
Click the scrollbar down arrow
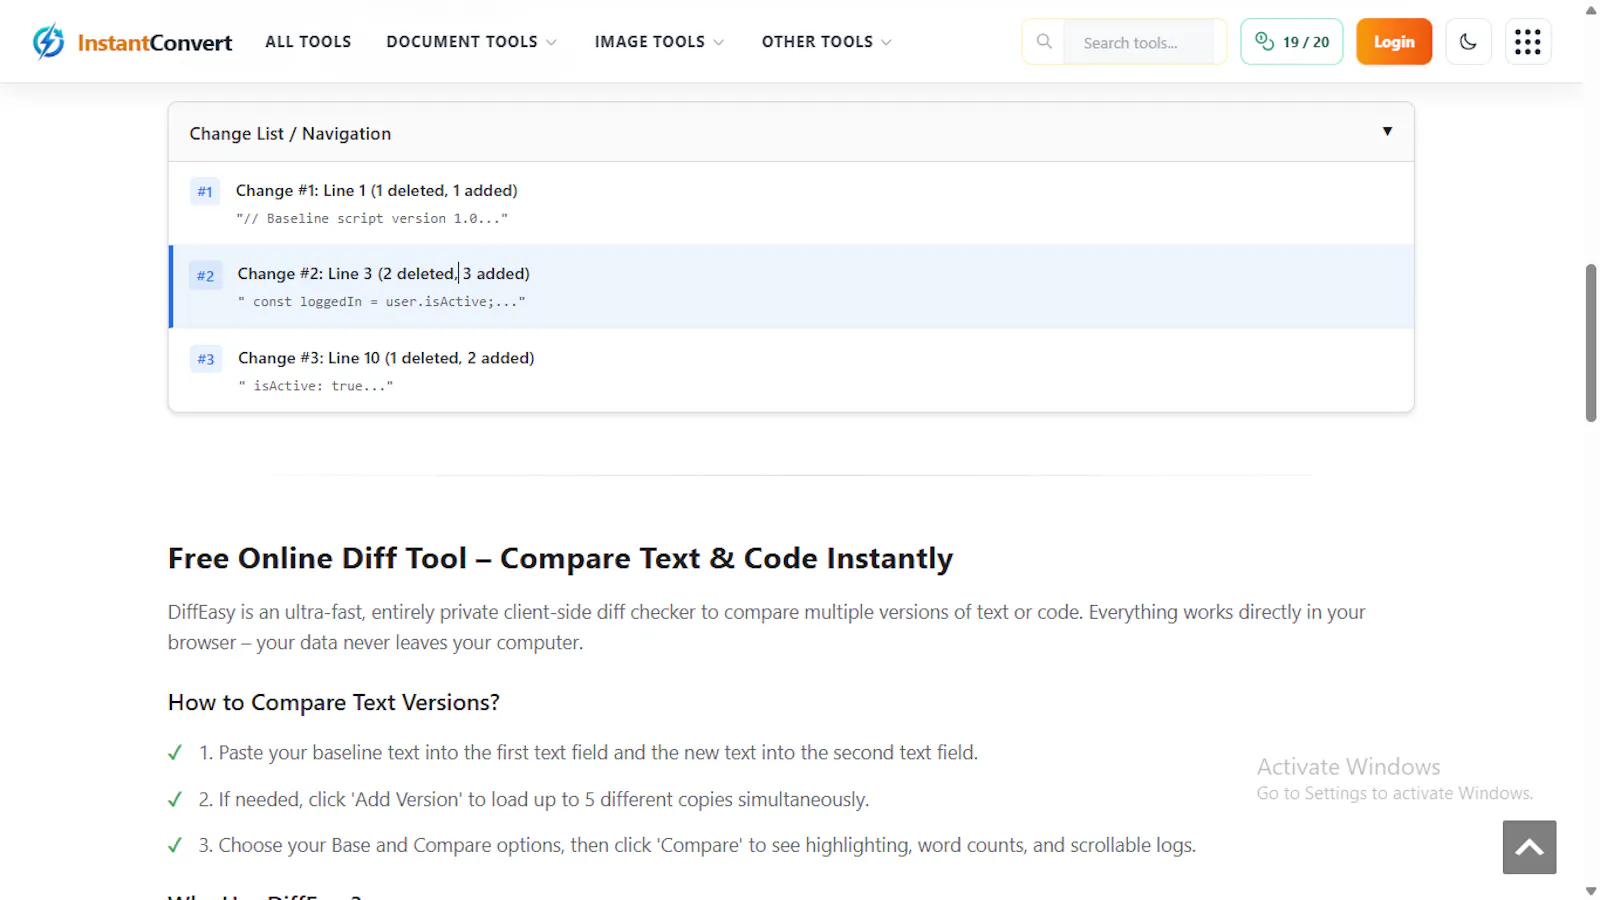point(1591,890)
